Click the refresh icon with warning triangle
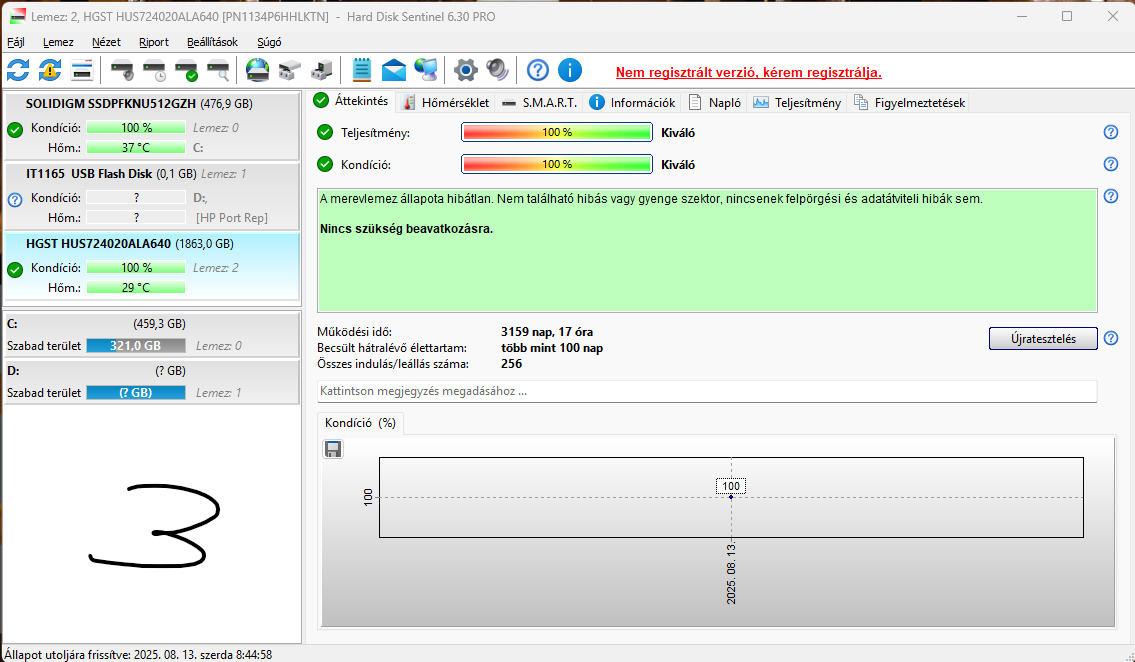This screenshot has height=662, width=1135. [x=50, y=70]
